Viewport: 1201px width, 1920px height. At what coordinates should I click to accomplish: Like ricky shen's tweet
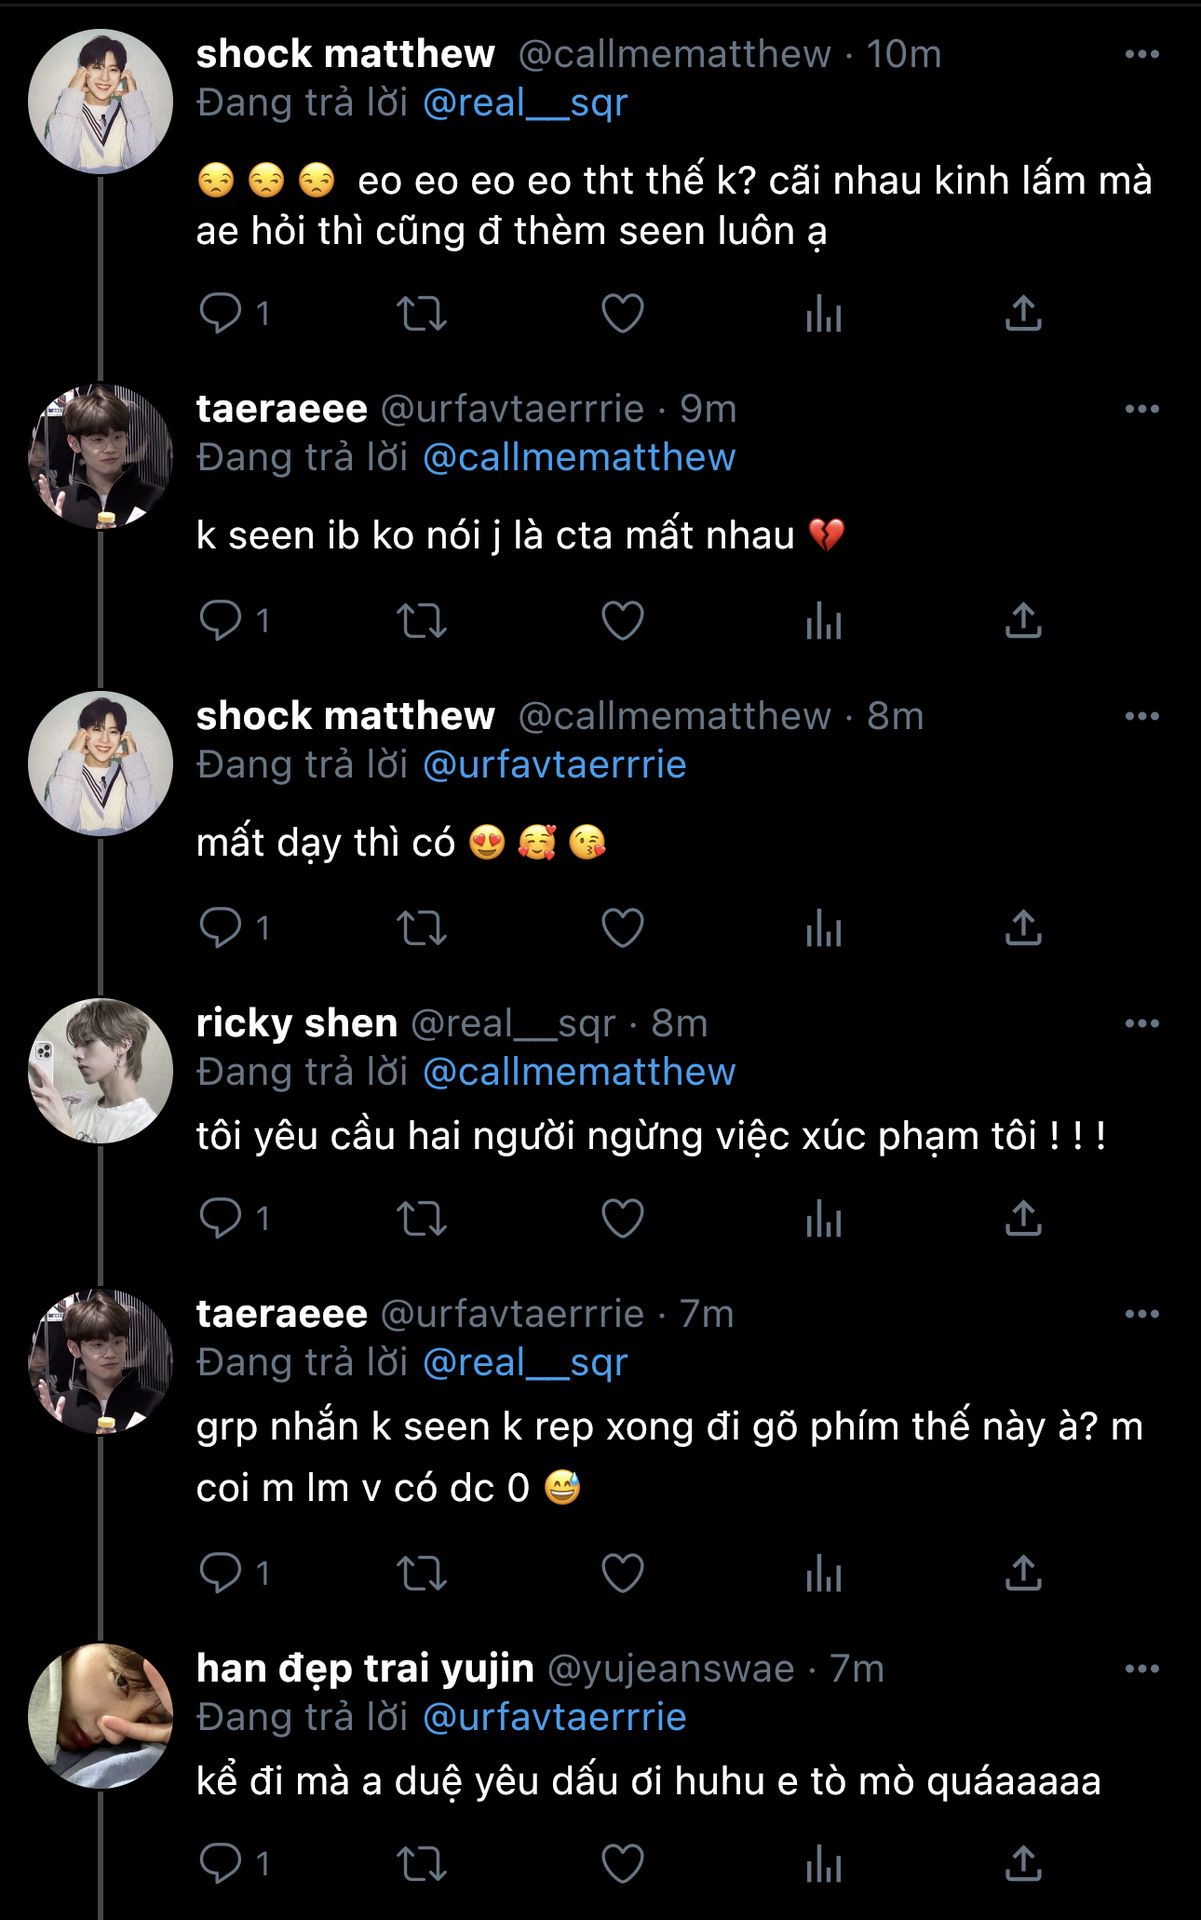tap(622, 1218)
